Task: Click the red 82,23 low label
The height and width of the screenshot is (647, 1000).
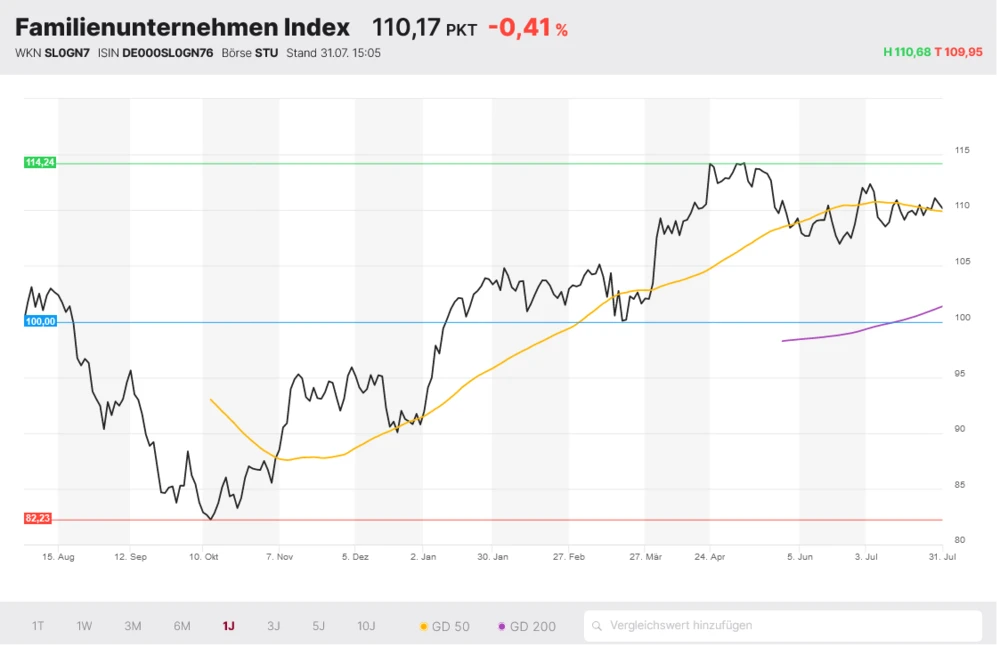Action: point(38,518)
